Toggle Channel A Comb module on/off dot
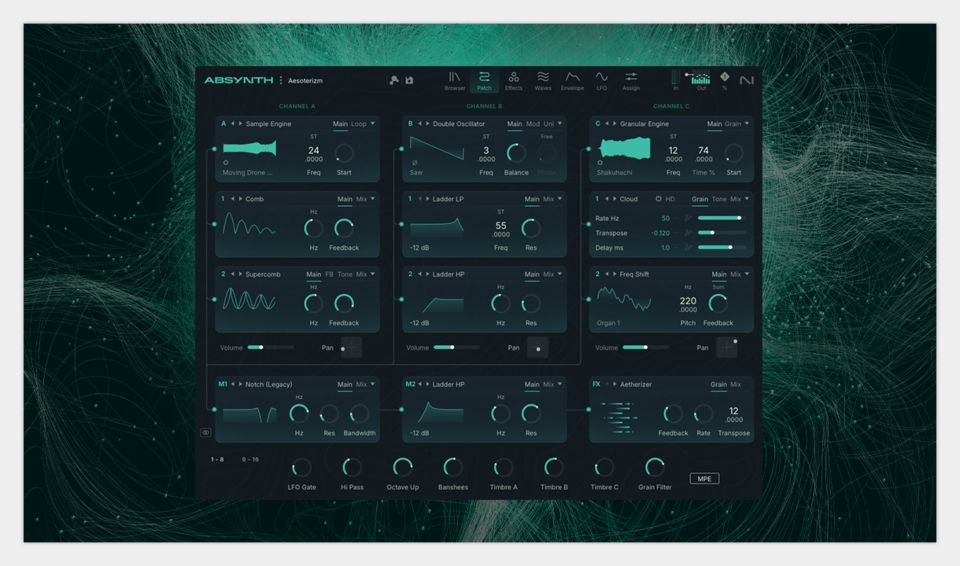Image resolution: width=960 pixels, height=566 pixels. [214, 224]
